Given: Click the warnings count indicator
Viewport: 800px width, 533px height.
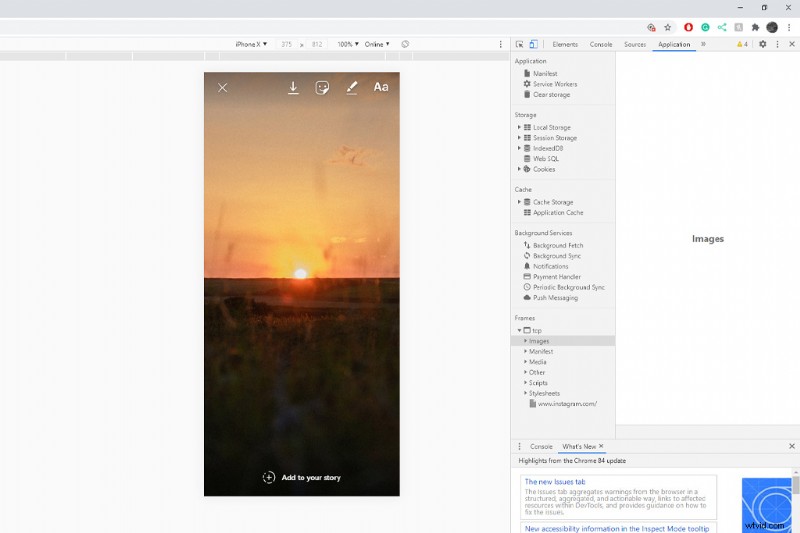Looking at the screenshot, I should (x=742, y=44).
